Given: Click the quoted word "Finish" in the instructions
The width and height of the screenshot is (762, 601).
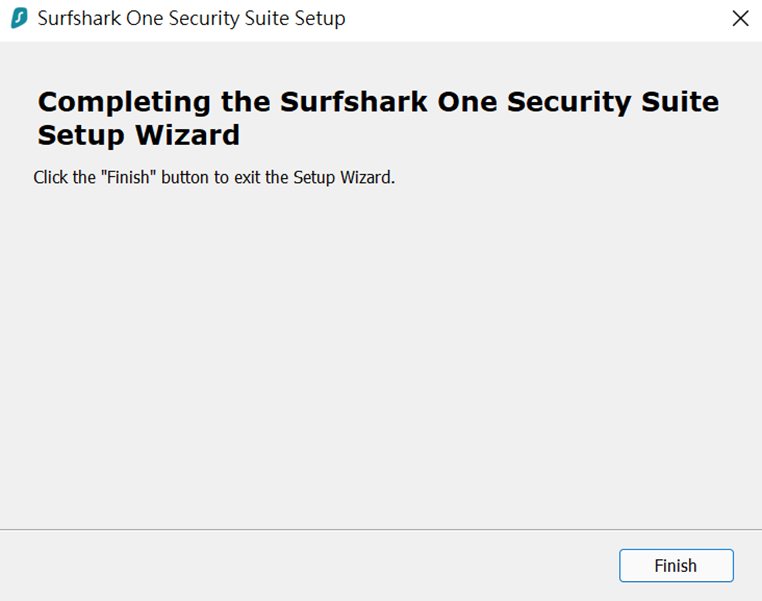Looking at the screenshot, I should [x=128, y=177].
